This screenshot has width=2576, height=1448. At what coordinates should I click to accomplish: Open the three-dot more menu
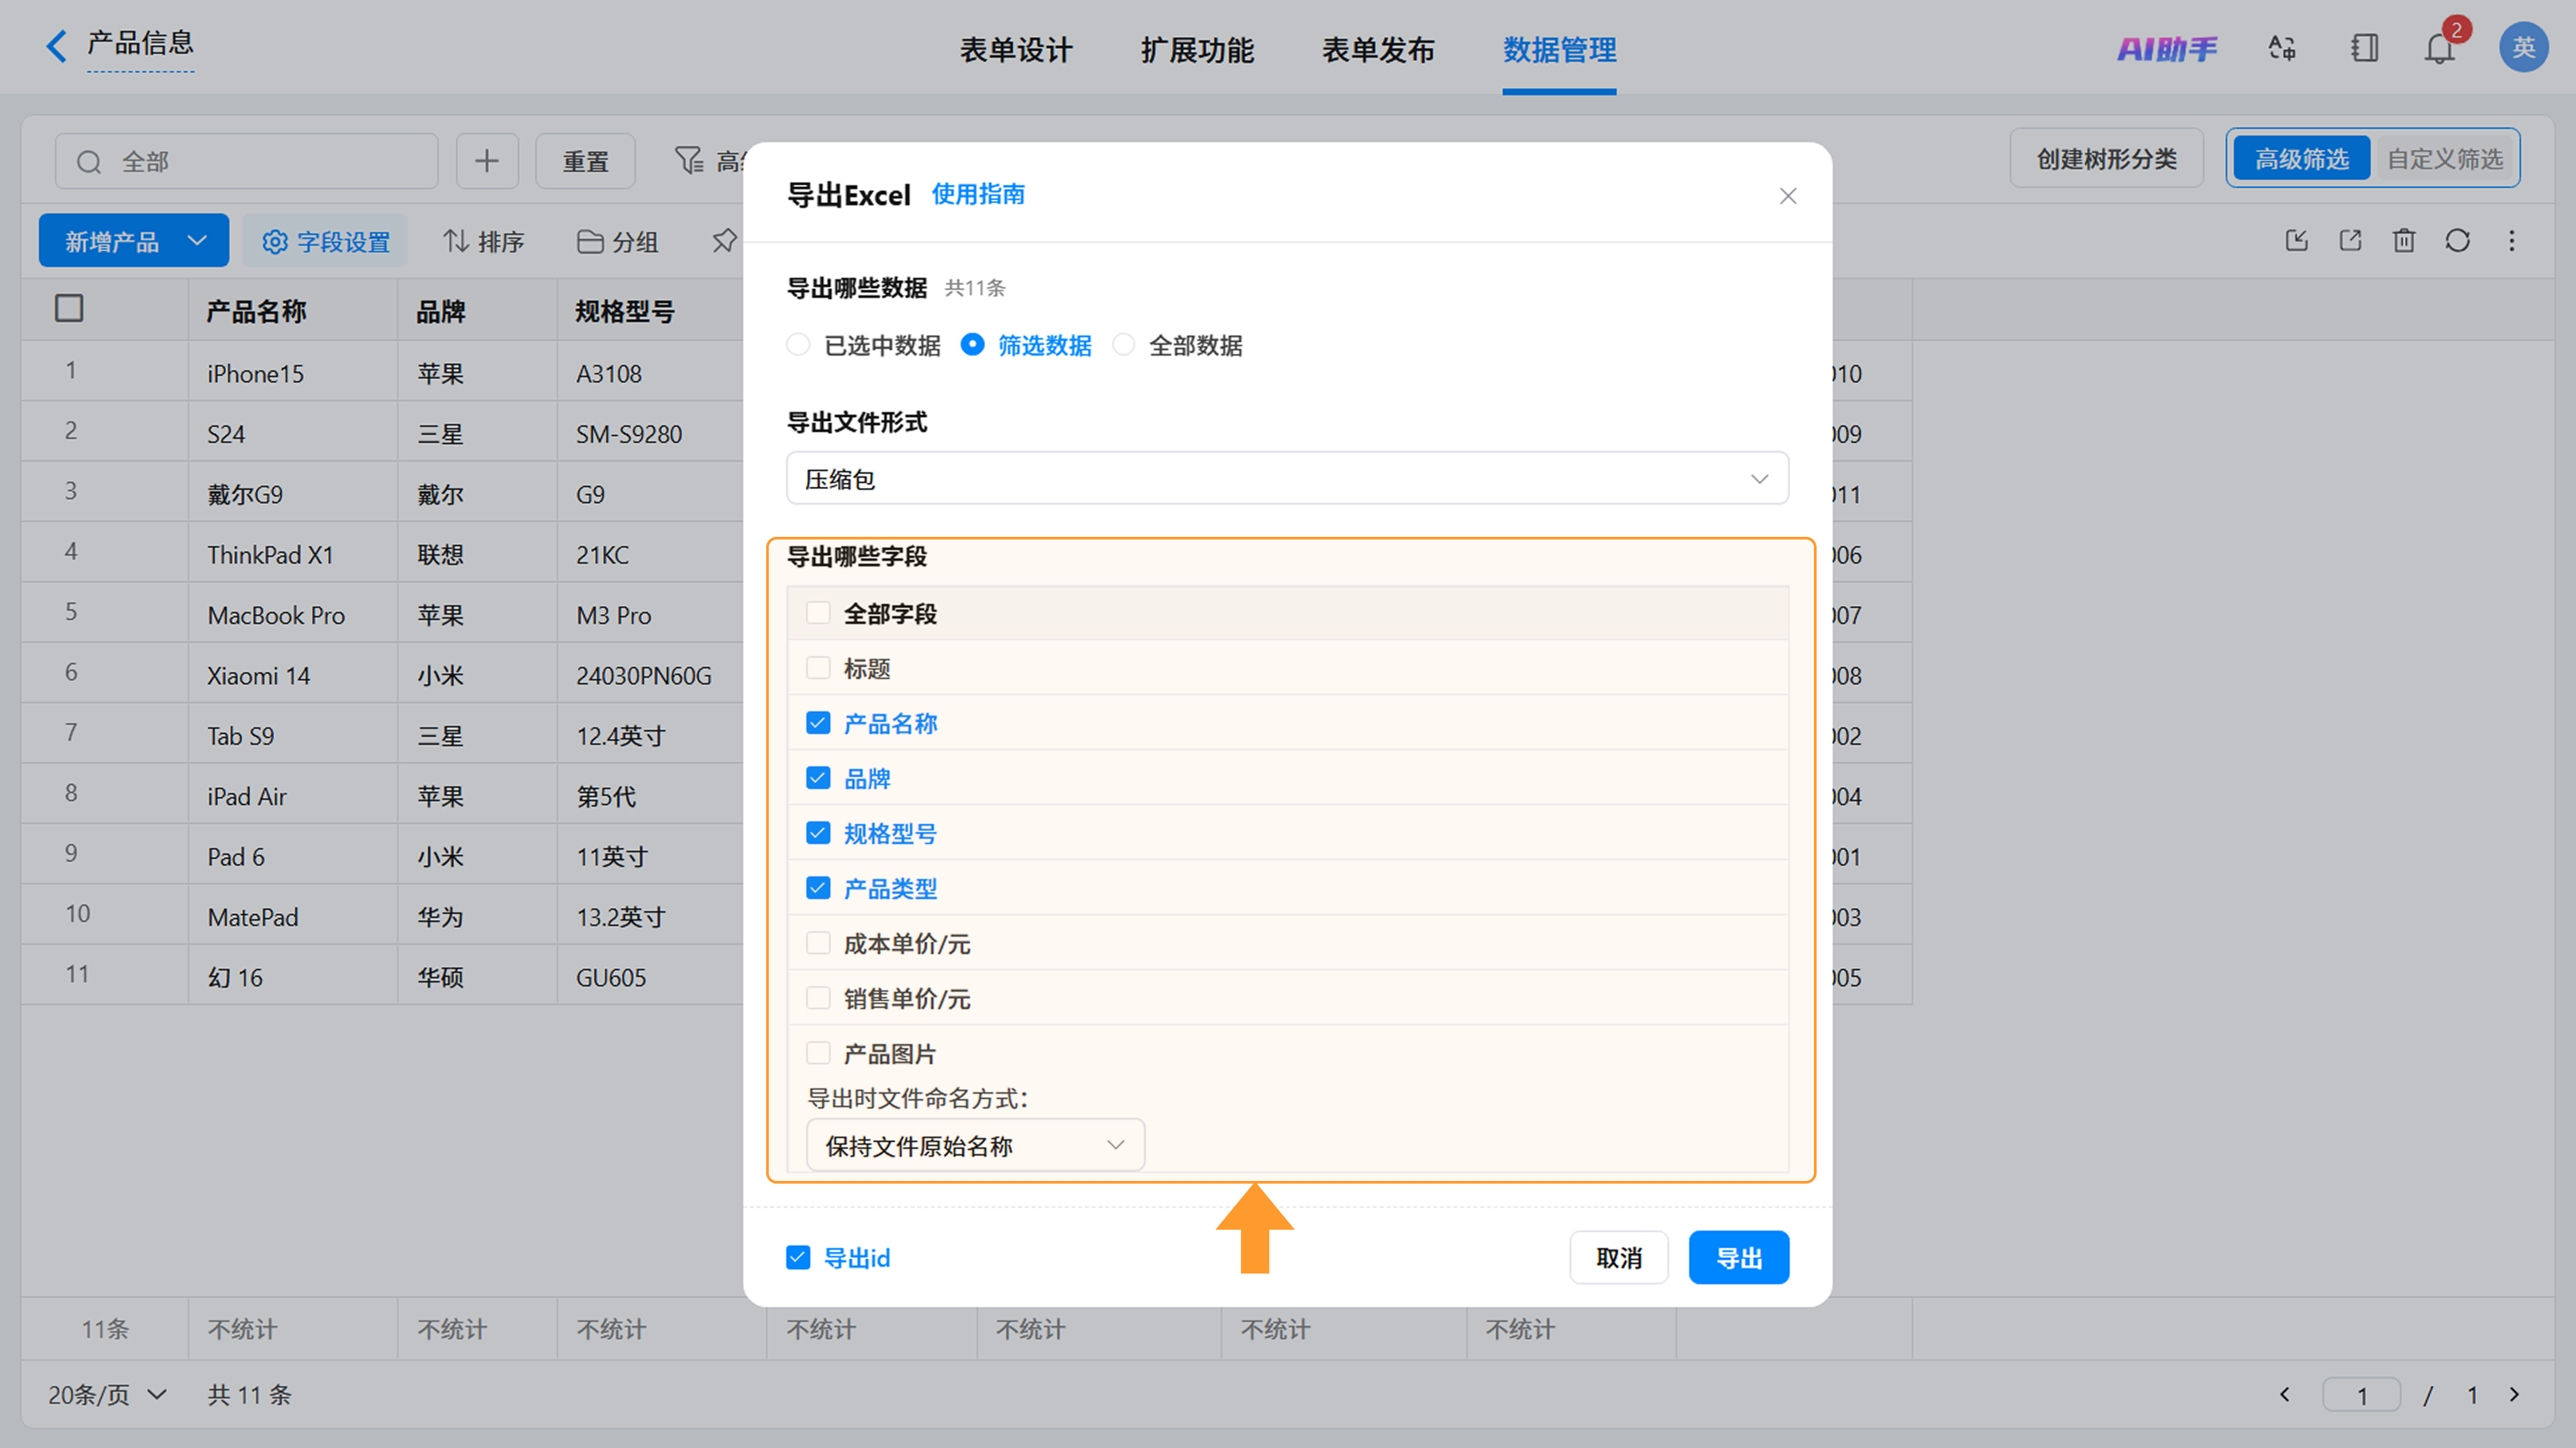[x=2512, y=240]
